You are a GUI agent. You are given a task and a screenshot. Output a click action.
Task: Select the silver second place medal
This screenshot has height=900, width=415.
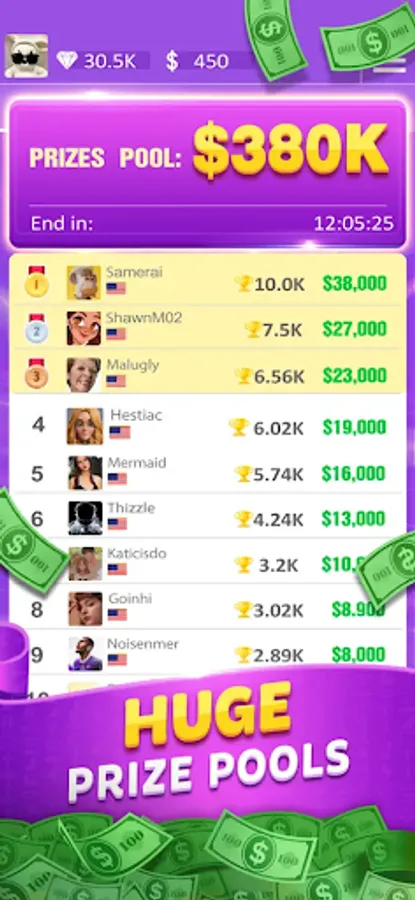tap(37, 329)
